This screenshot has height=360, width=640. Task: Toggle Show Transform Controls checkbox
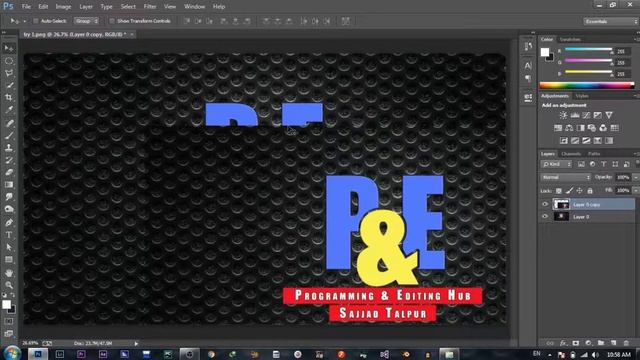[x=112, y=21]
